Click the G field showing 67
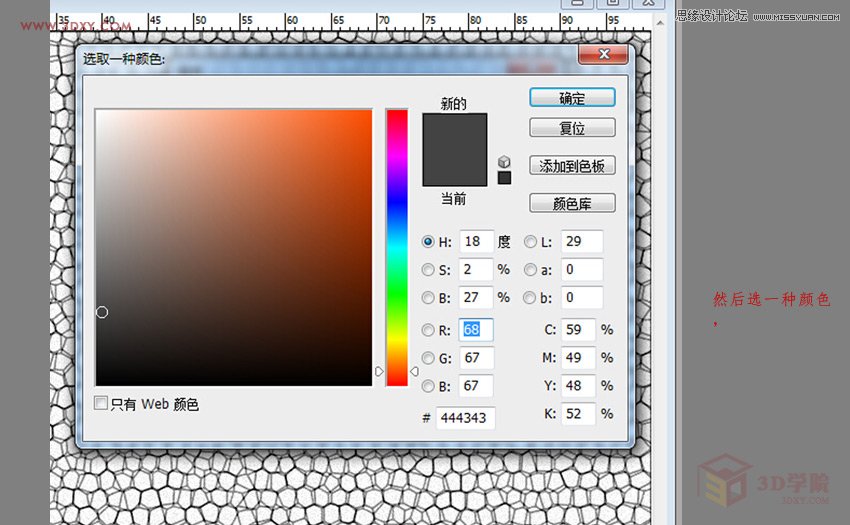850x525 pixels. tap(476, 358)
